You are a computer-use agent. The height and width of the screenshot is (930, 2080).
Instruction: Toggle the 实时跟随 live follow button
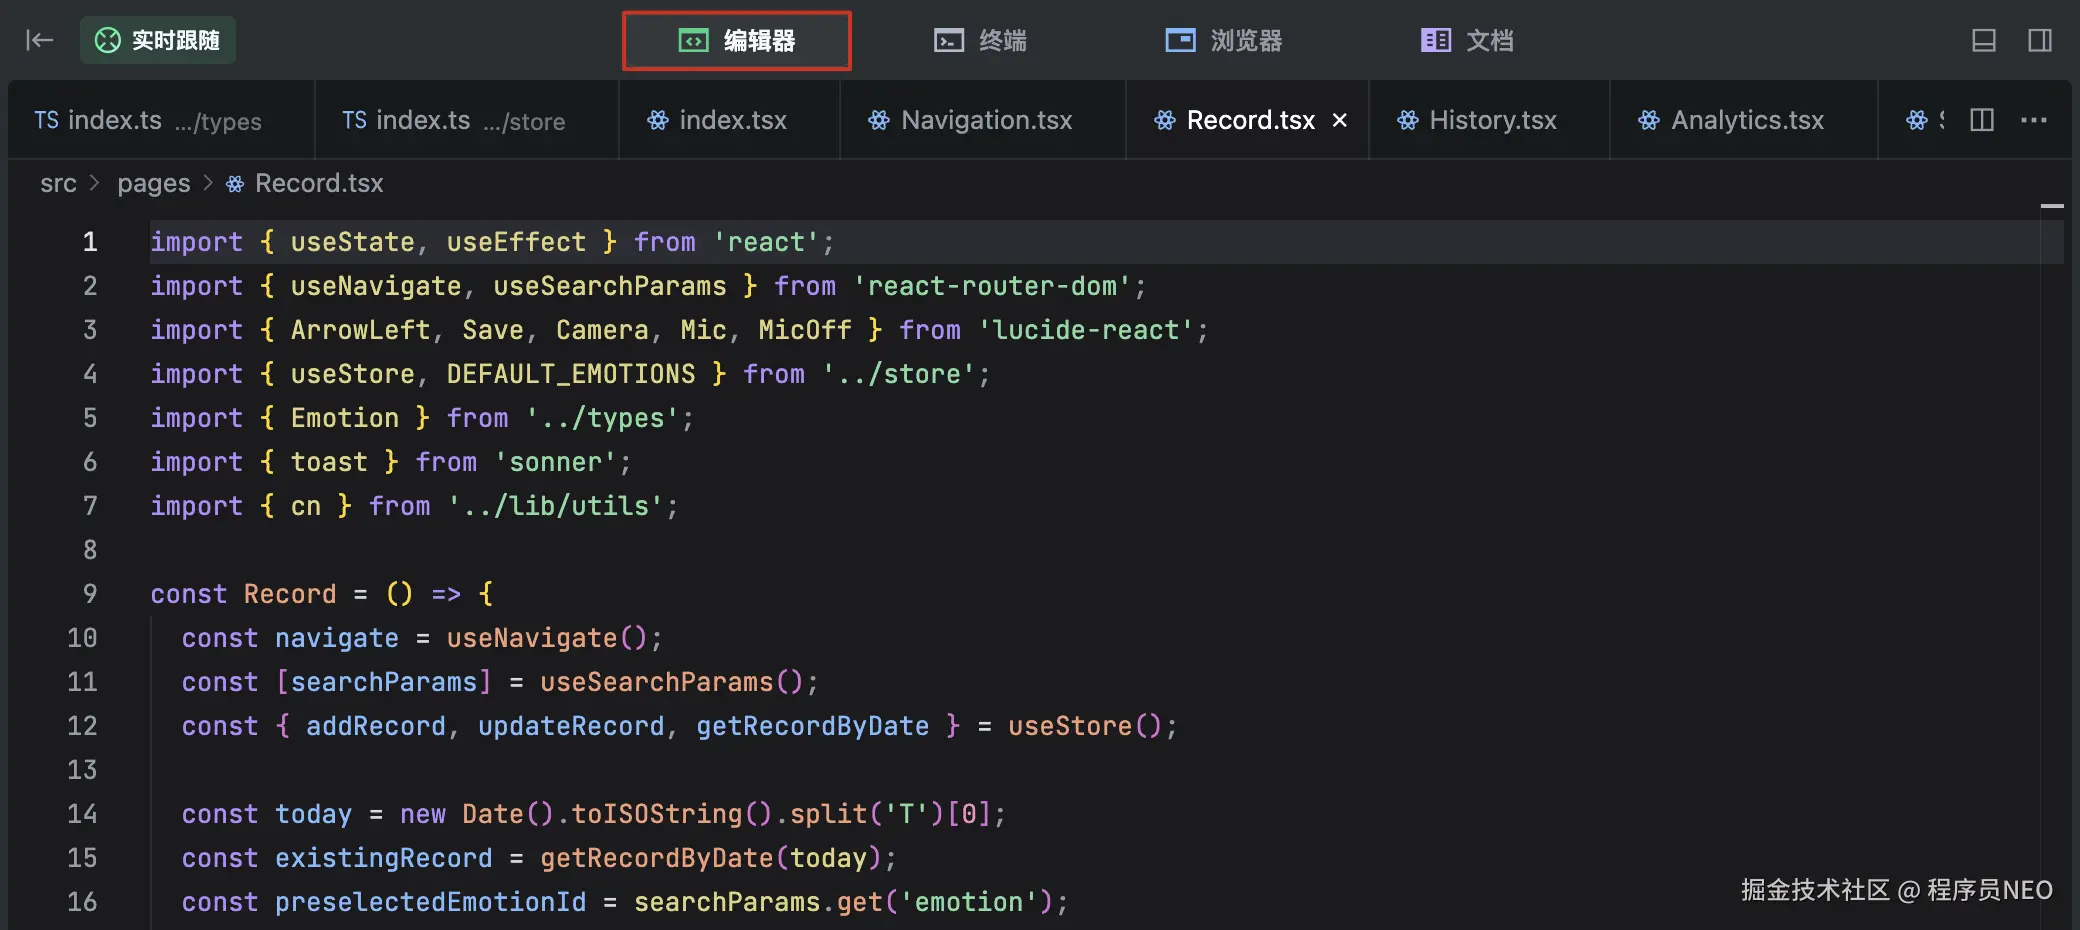[158, 40]
